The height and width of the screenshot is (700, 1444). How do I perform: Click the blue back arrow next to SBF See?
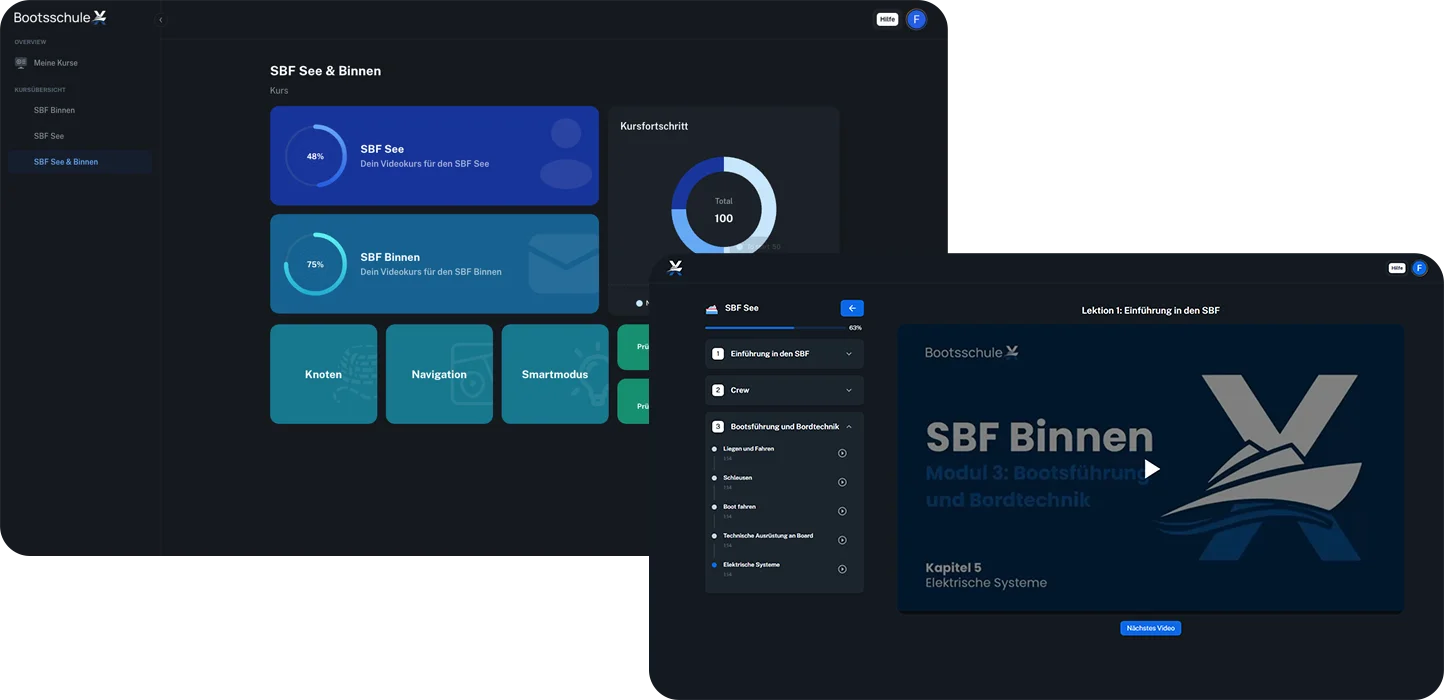(x=852, y=308)
